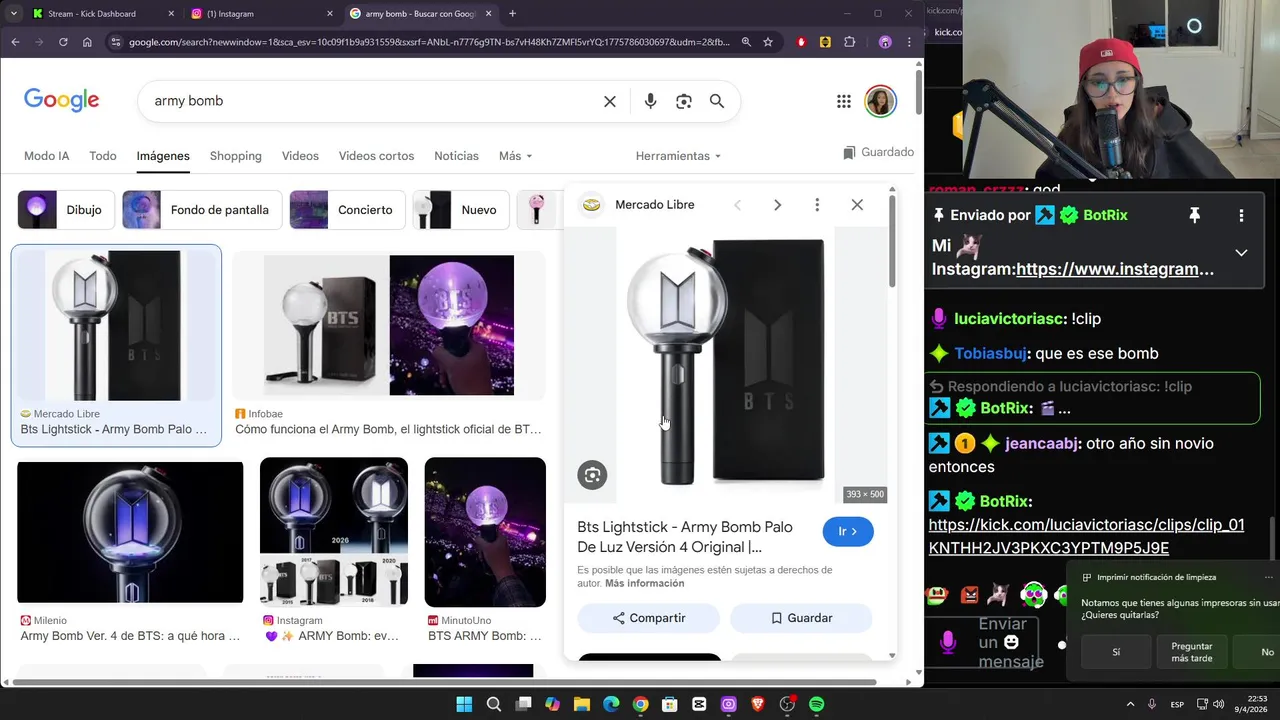Show the next image in the preview panel
Screen dimensions: 1280x720
tap(777, 205)
